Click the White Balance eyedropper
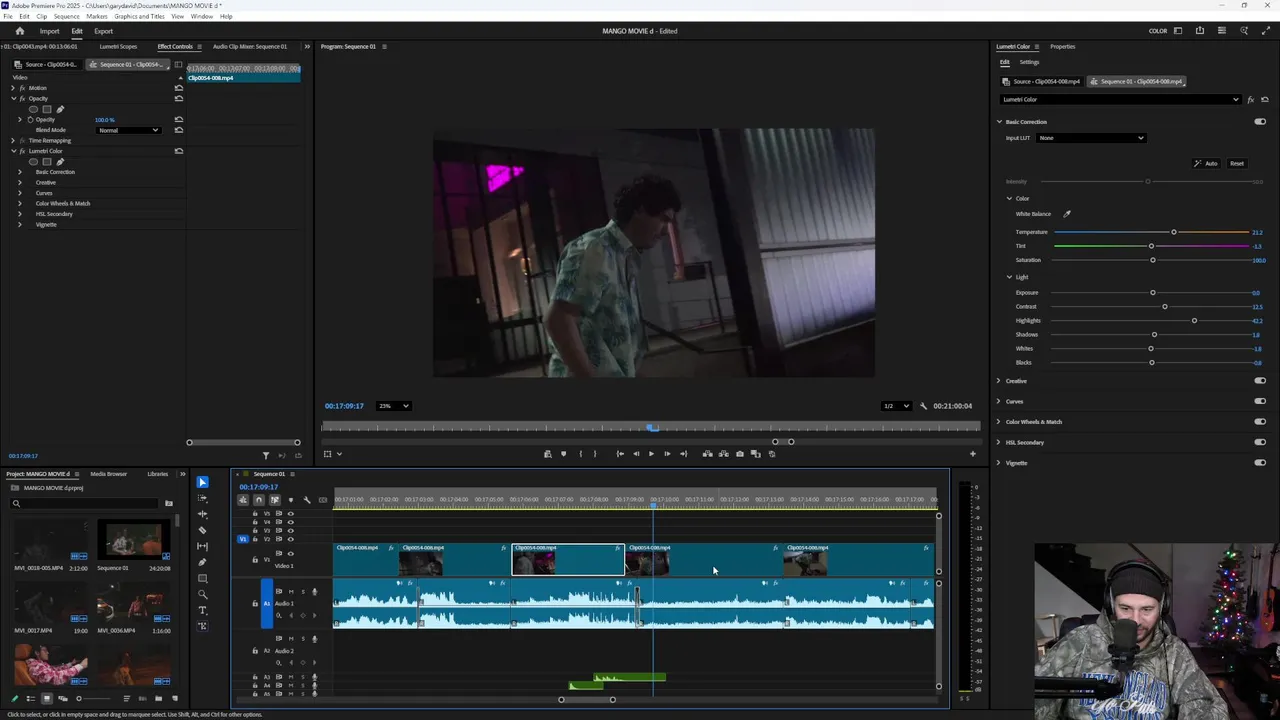Viewport: 1280px width, 720px height. point(1067,214)
